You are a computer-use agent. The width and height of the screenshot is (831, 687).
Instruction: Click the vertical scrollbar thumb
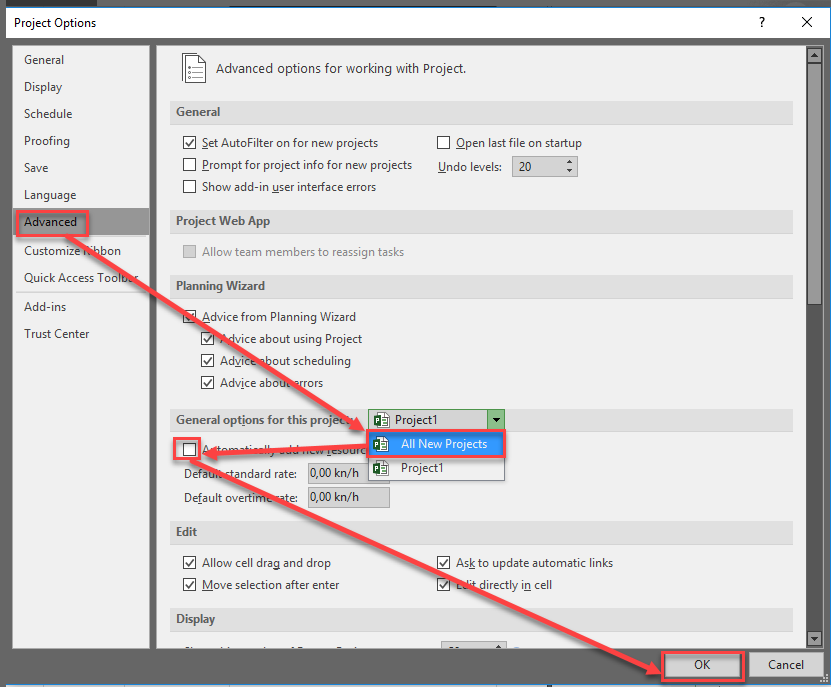point(815,180)
